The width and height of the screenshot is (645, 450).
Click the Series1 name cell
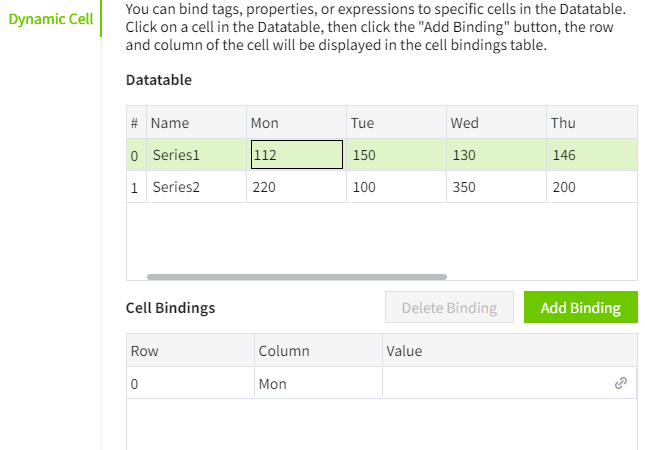tap(195, 155)
